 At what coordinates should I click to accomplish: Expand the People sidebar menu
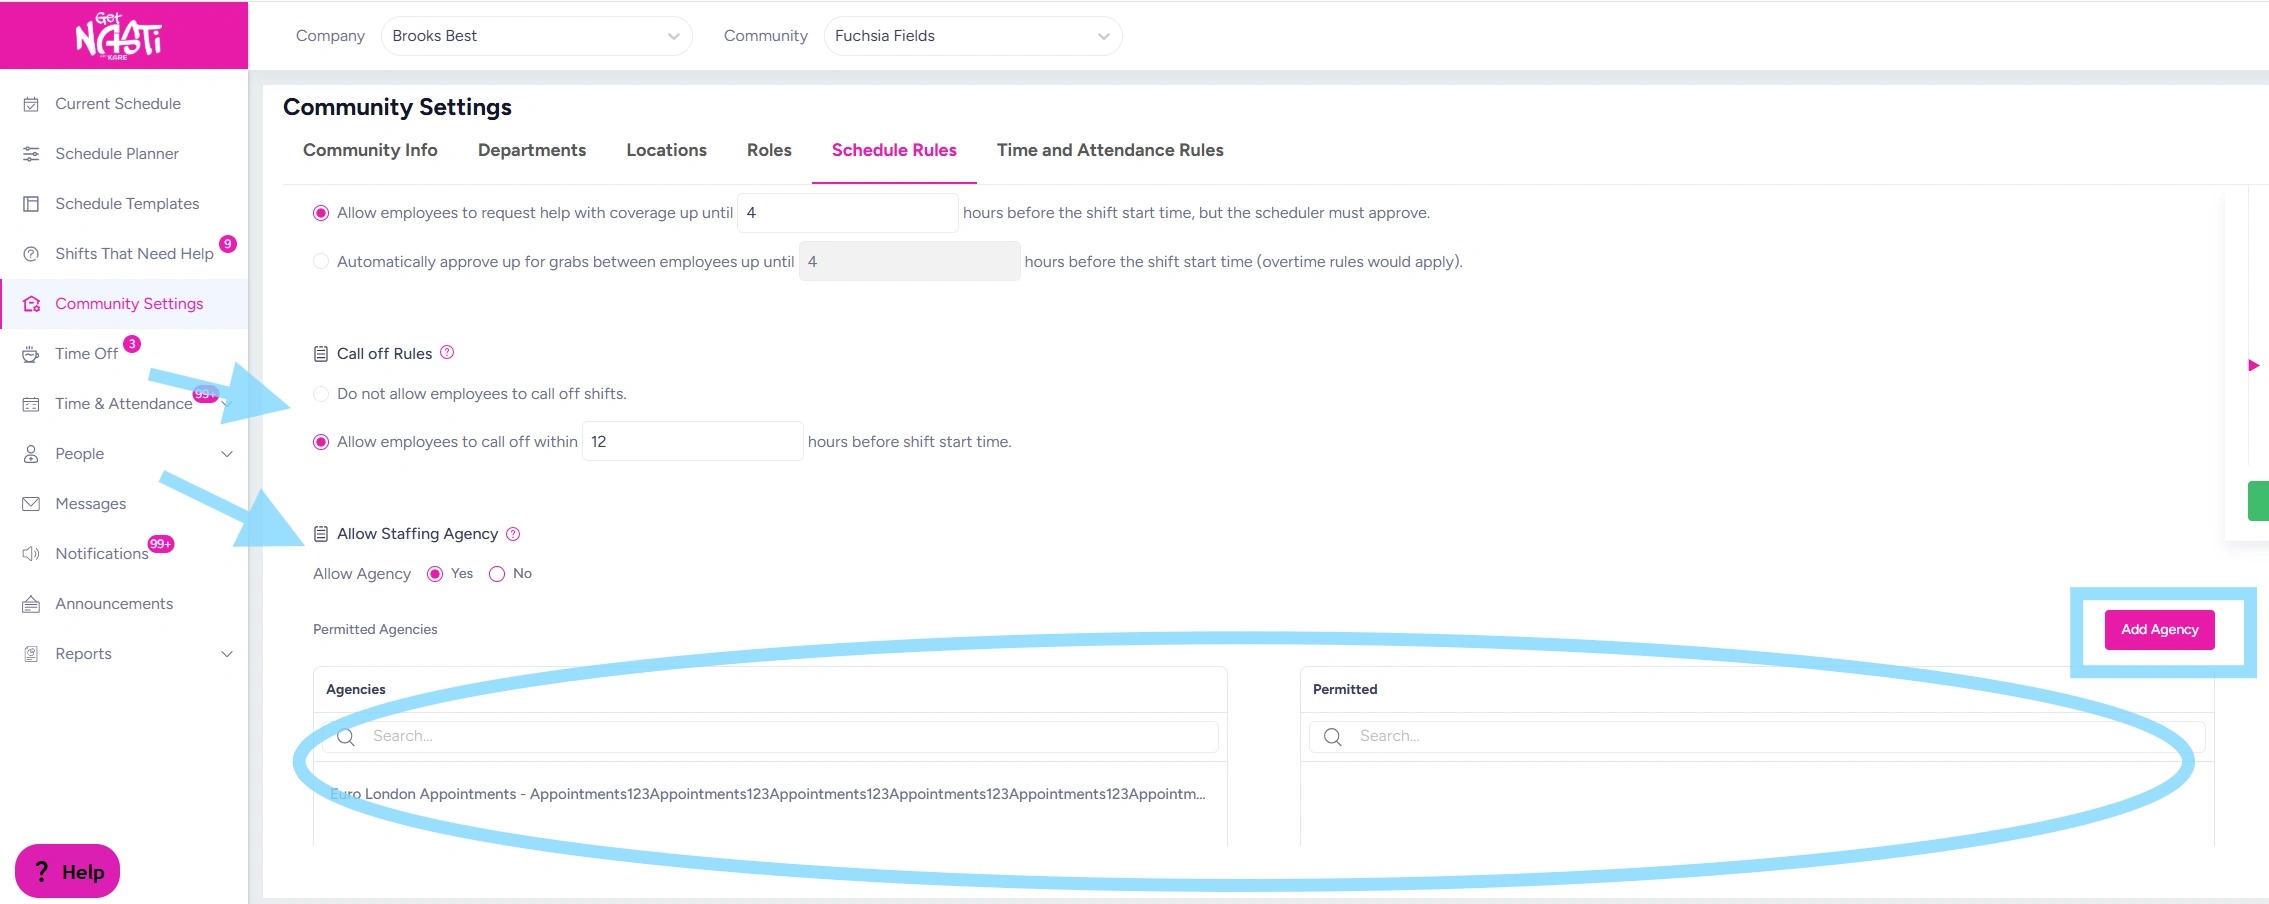coord(227,454)
